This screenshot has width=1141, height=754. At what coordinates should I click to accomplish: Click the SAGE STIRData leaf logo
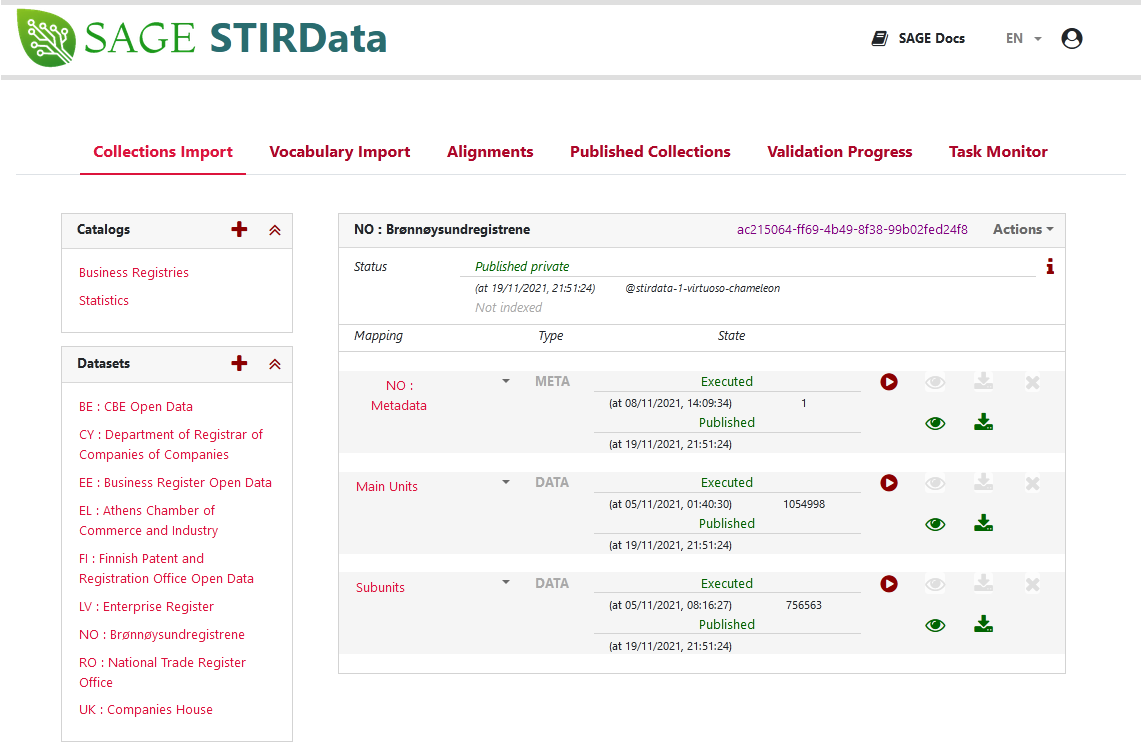[x=47, y=38]
